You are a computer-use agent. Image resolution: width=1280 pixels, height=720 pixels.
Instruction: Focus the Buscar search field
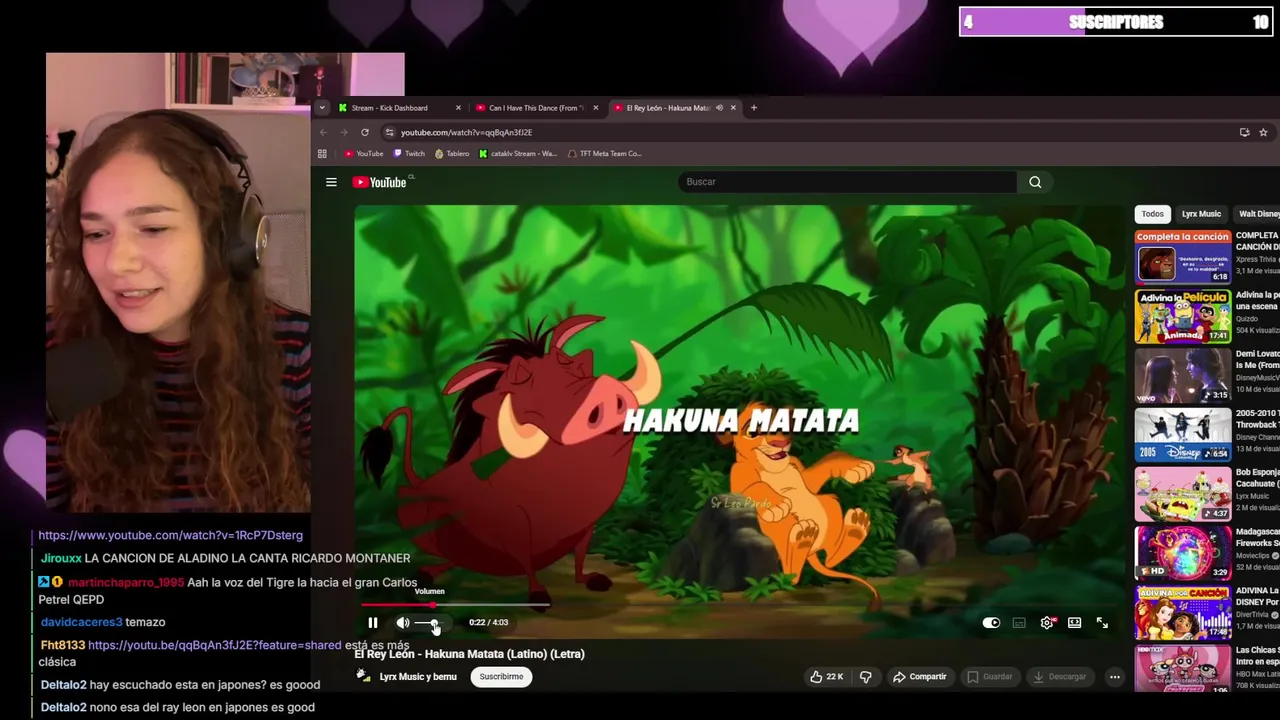point(847,182)
